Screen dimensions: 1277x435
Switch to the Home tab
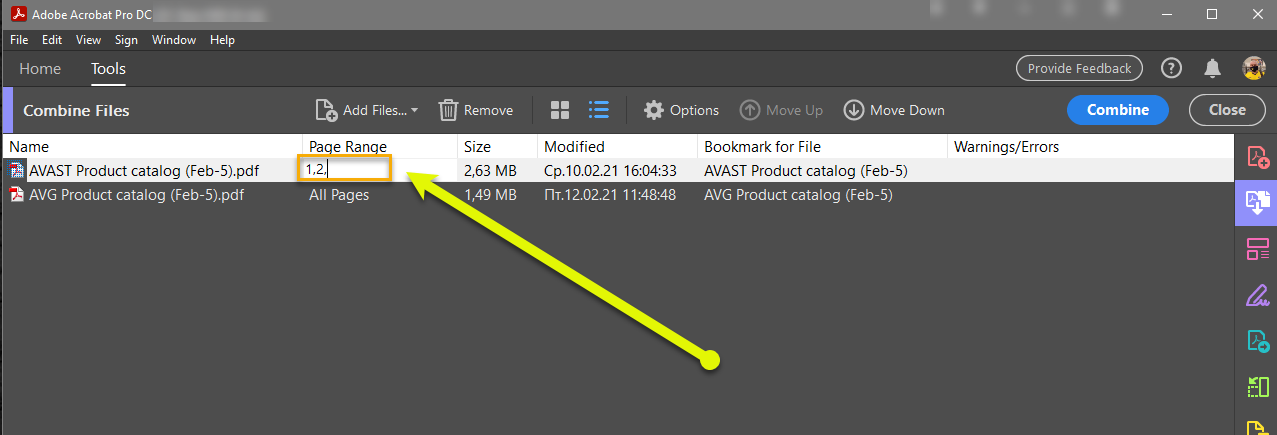(x=40, y=69)
